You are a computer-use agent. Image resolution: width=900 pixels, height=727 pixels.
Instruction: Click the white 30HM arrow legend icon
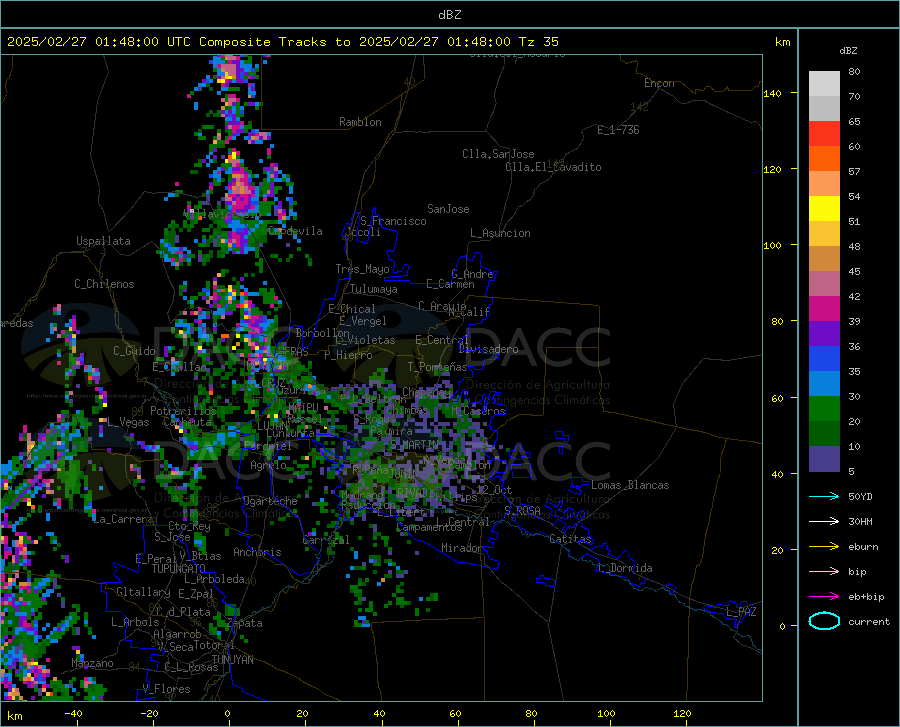point(824,521)
